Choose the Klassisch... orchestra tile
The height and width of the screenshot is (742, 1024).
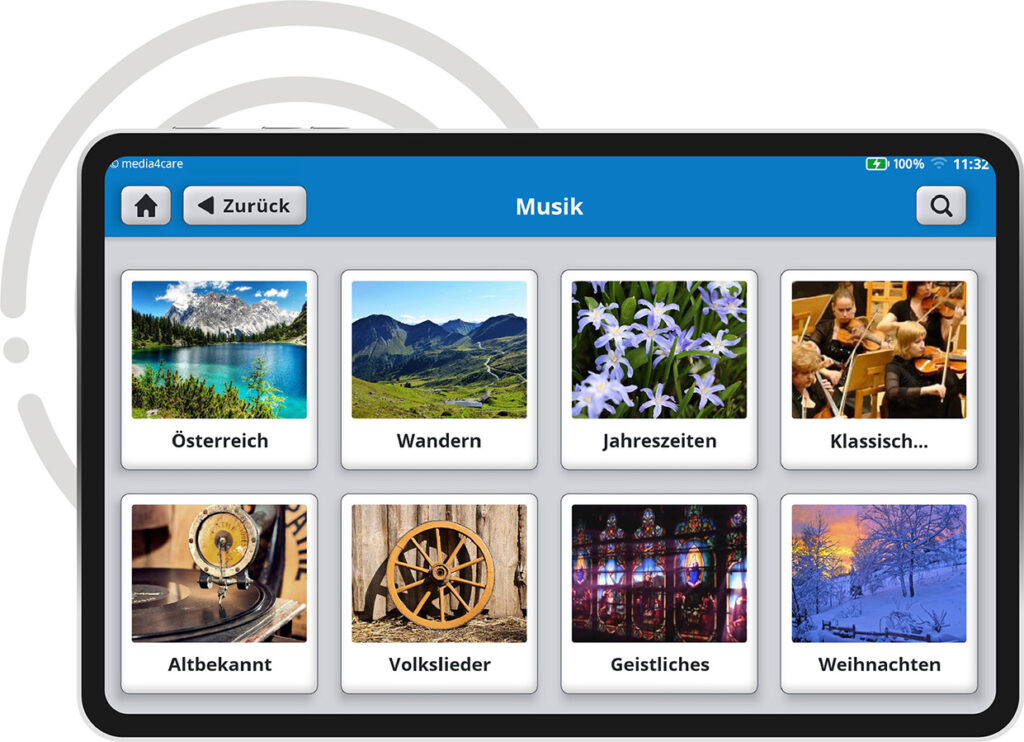(879, 370)
